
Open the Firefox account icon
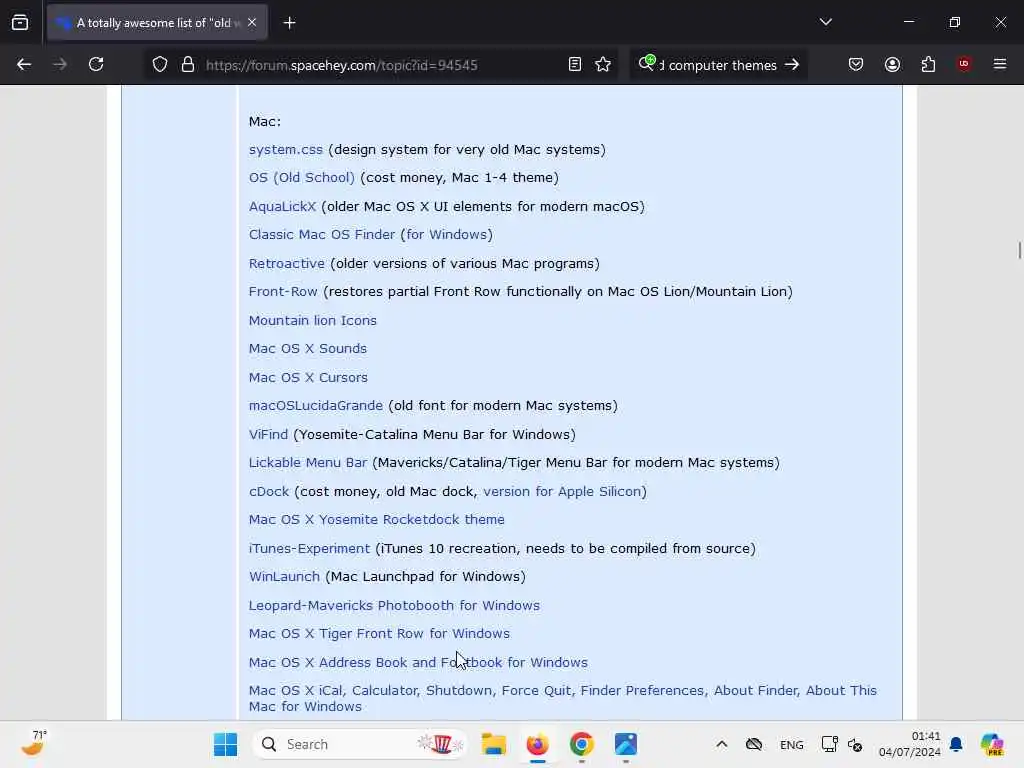[892, 64]
